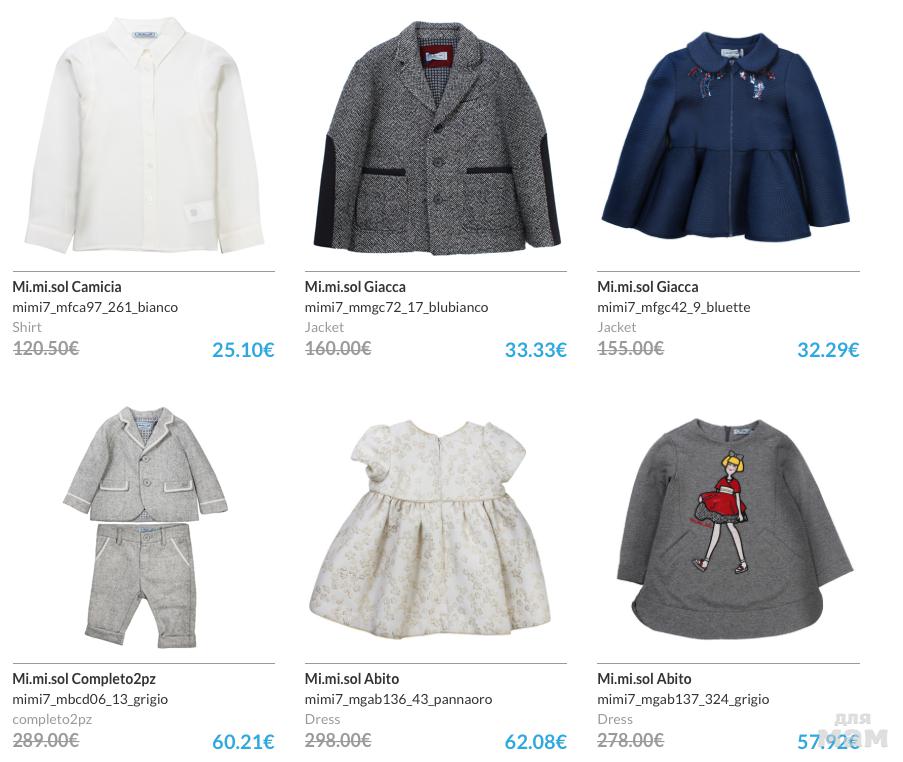Click the Mi.mi.sol Completo2pz title

[x=84, y=678]
